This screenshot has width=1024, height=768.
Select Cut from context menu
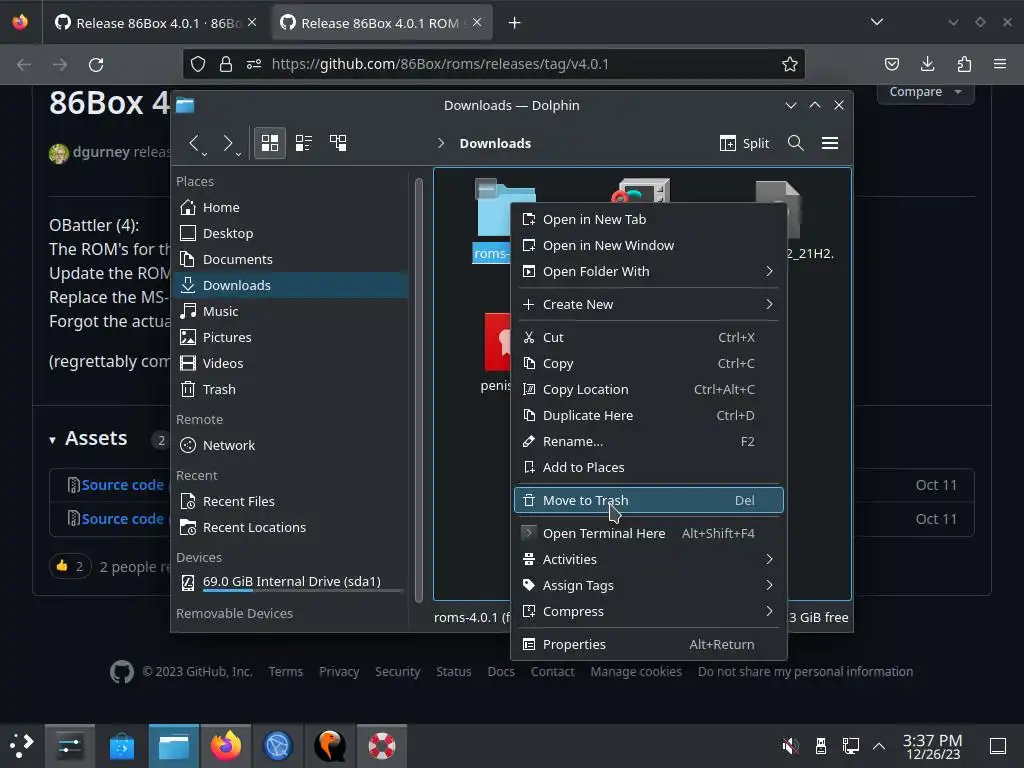tap(648, 338)
